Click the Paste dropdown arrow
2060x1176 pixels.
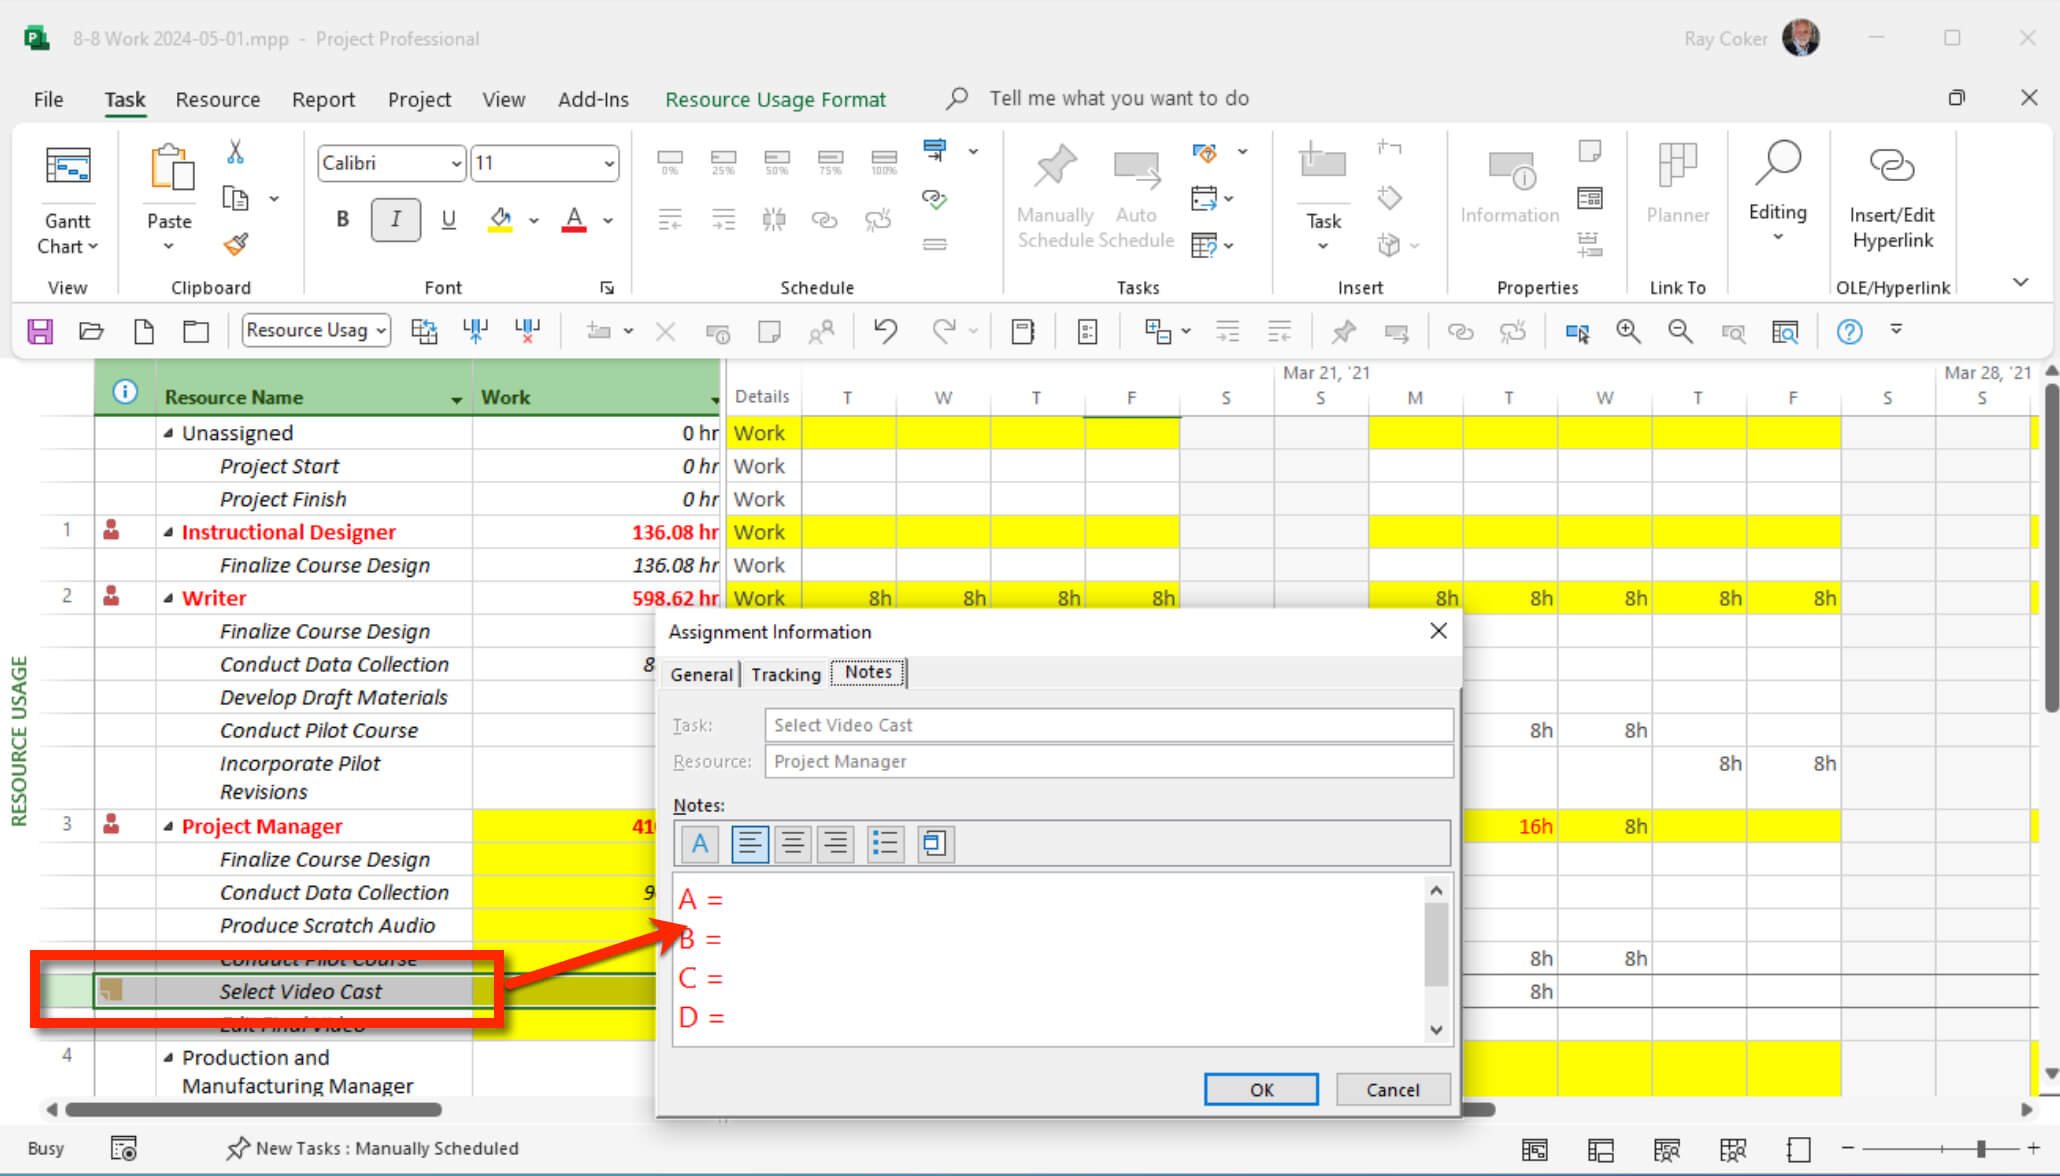click(x=168, y=246)
